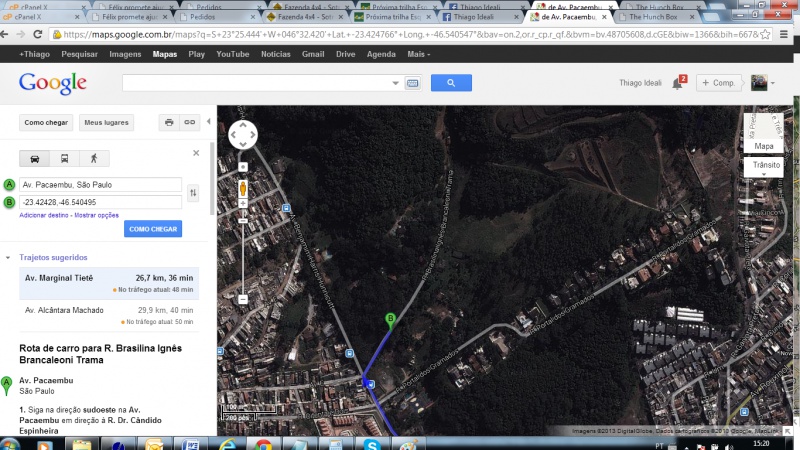Click the Meus lugares button
The width and height of the screenshot is (800, 450).
click(x=106, y=122)
